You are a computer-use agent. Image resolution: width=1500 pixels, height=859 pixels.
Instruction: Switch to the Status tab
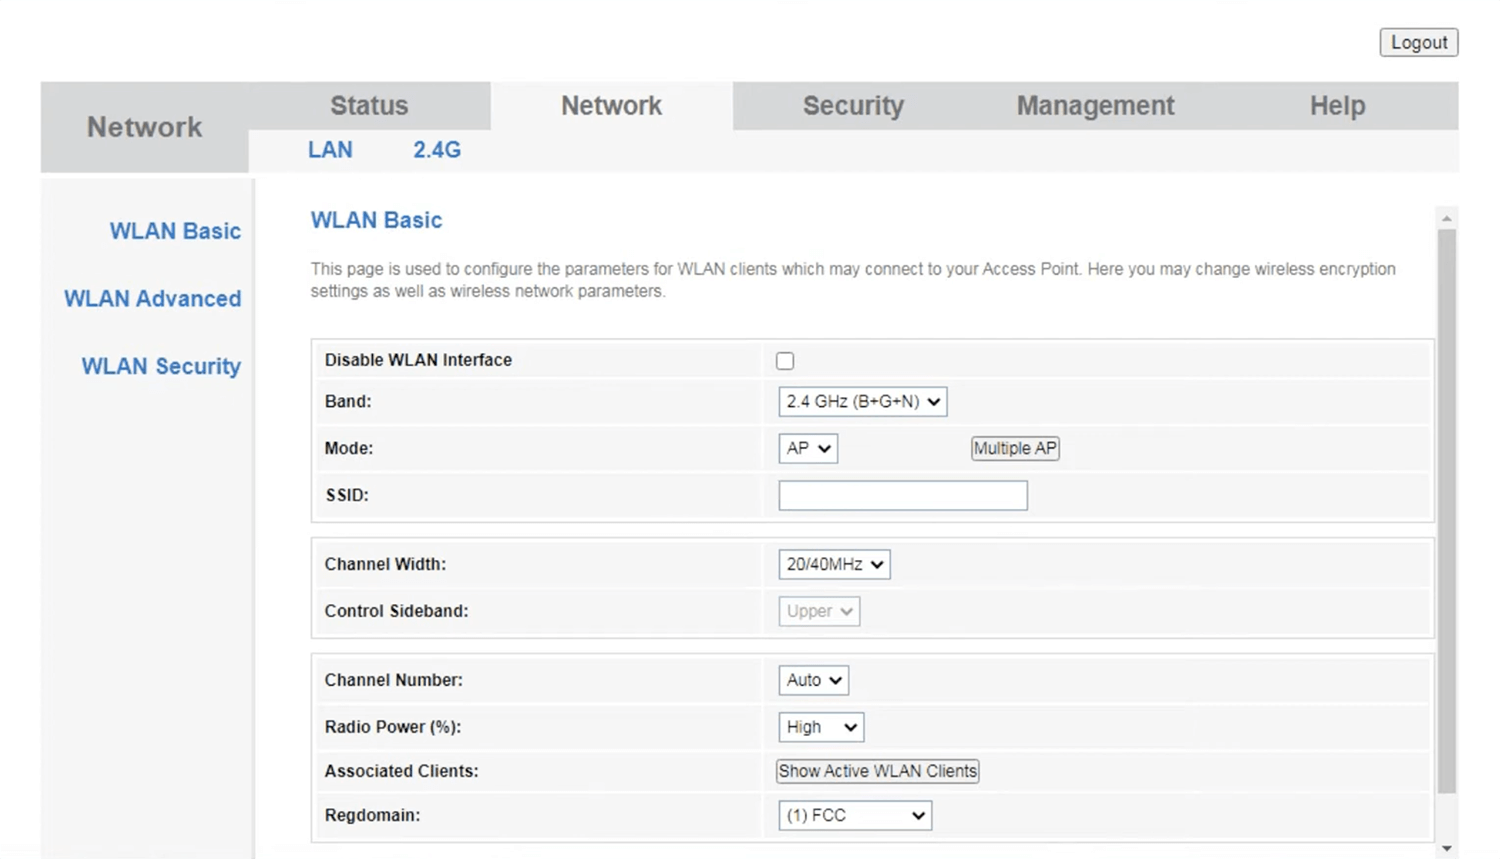[x=369, y=106]
